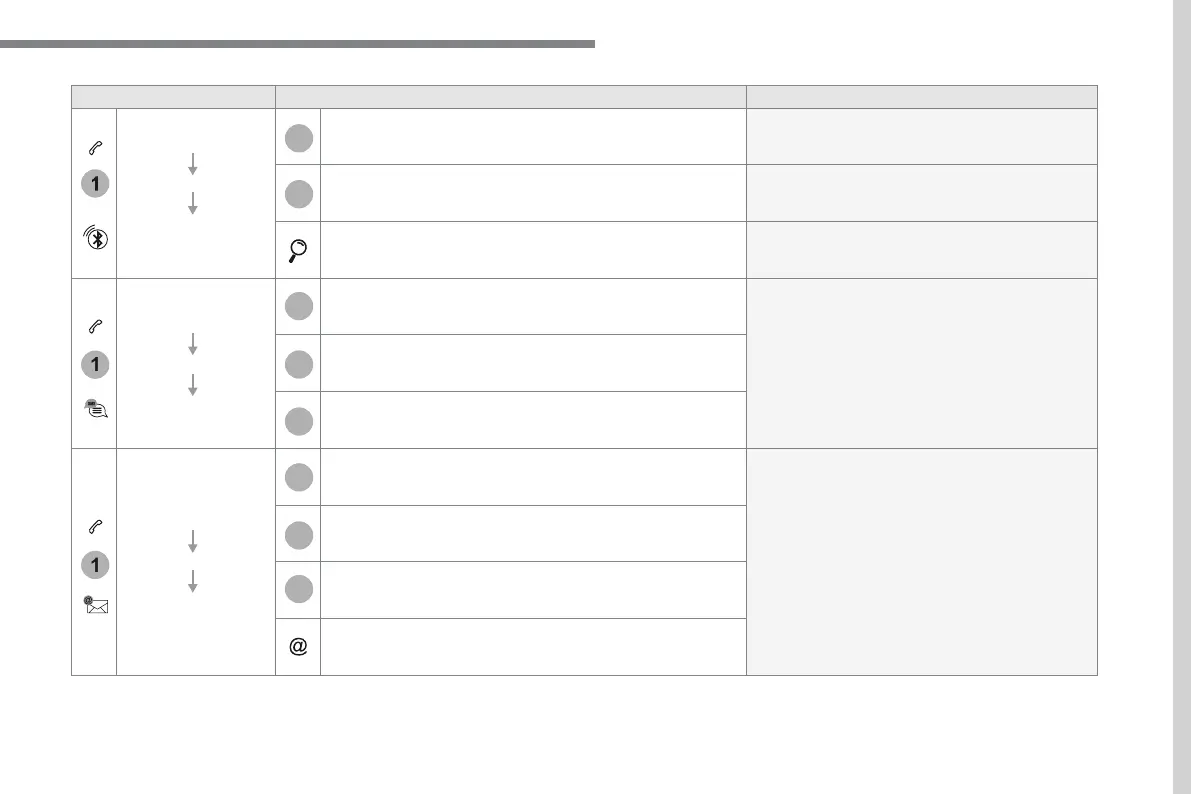Viewport: 1191px width, 794px height.
Task: Click the grey circle directly above the magnifying glass
Action: tap(298, 193)
